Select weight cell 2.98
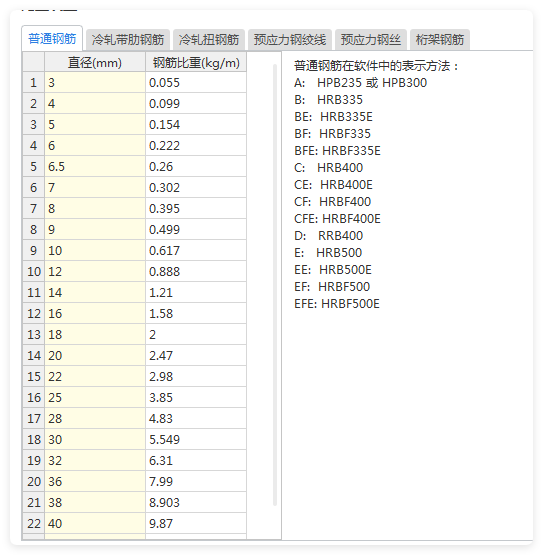 (x=196, y=376)
